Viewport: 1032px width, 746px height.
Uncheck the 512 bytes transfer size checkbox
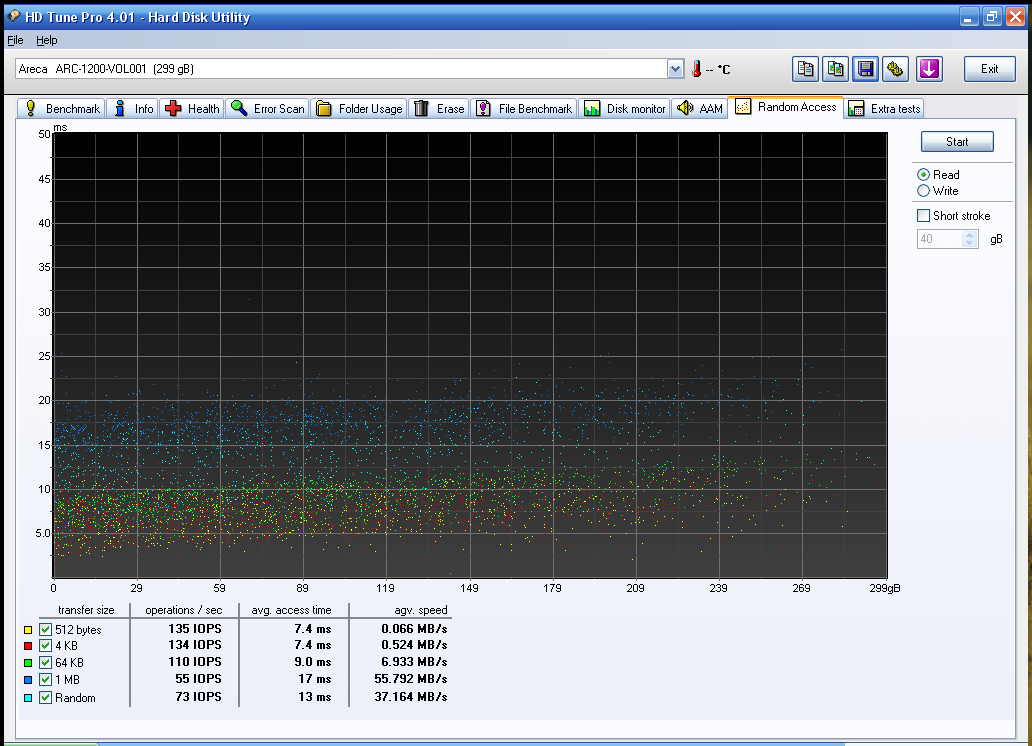click(45, 630)
